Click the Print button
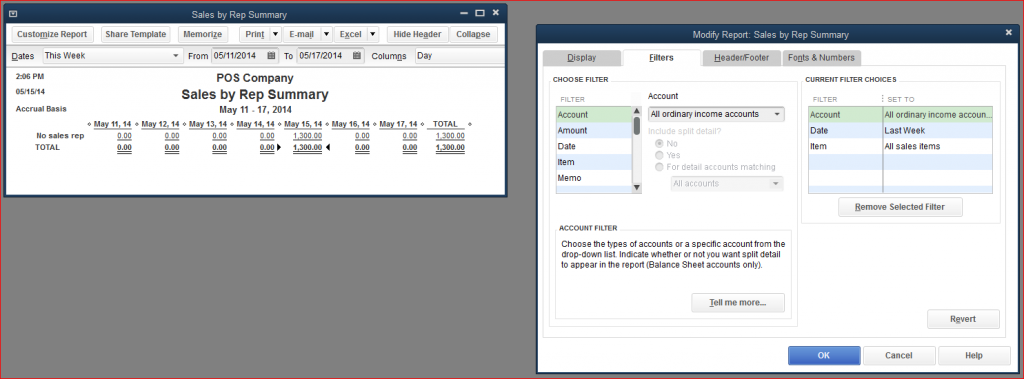The width and height of the screenshot is (1024, 379). (255, 35)
